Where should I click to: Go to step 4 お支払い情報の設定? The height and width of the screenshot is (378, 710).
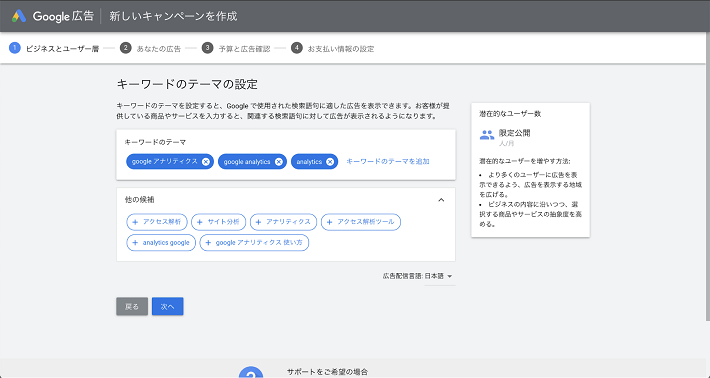(333, 48)
